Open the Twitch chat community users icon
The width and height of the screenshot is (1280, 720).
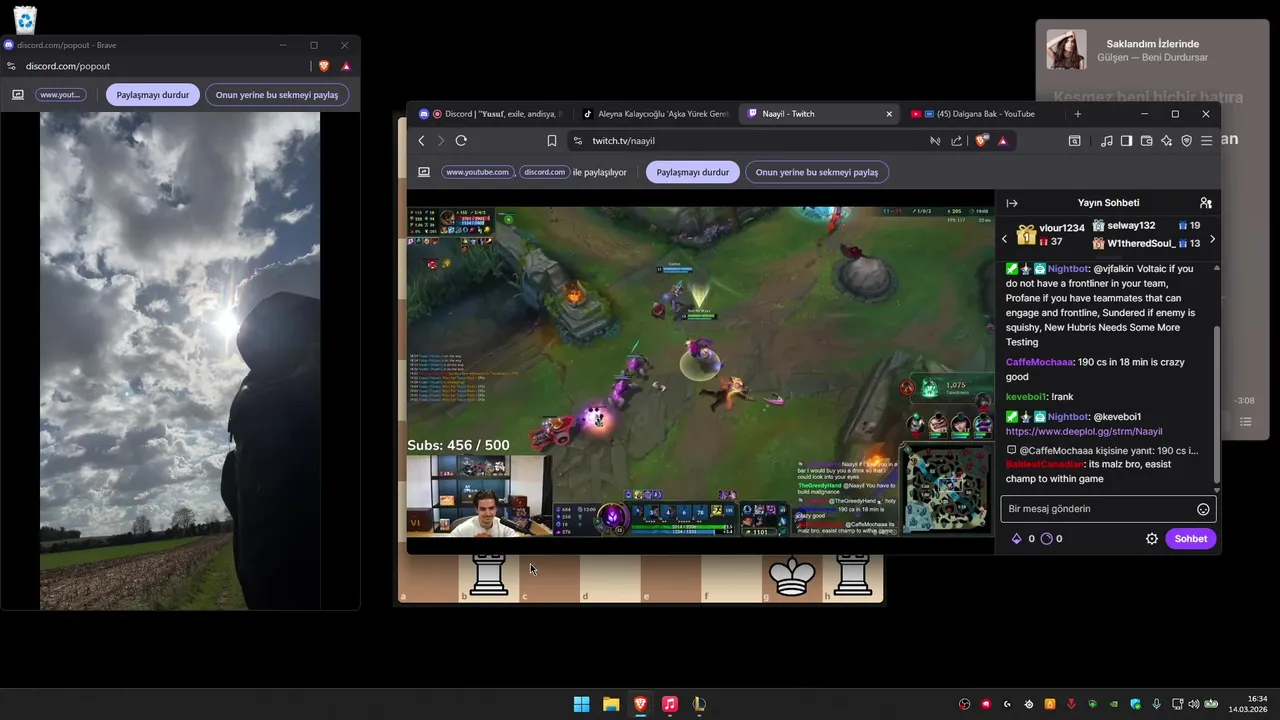pyautogui.click(x=1205, y=203)
